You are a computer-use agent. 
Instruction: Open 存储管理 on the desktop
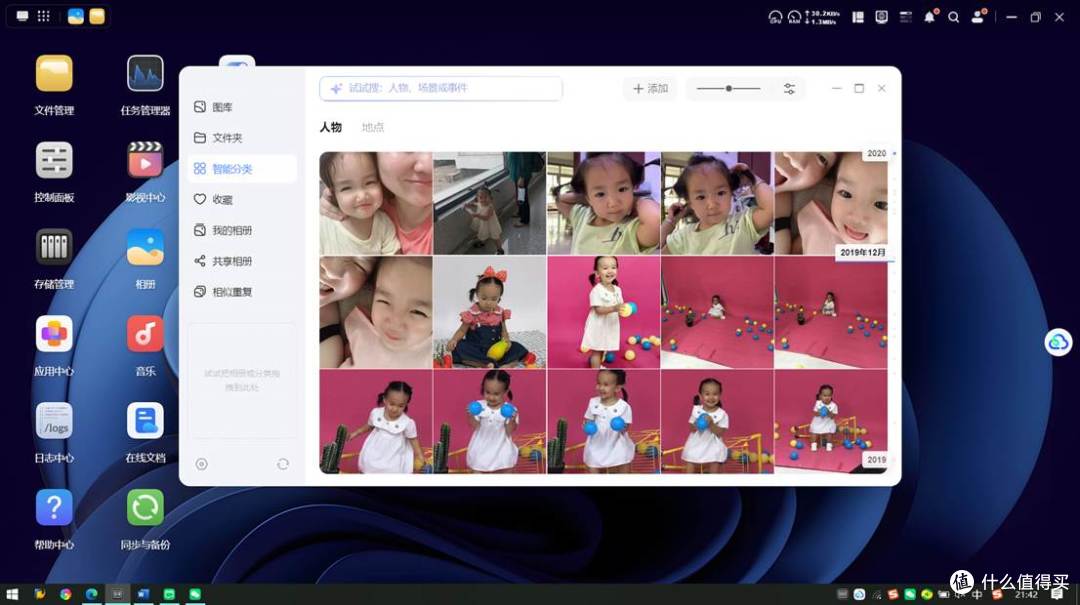tap(54, 247)
